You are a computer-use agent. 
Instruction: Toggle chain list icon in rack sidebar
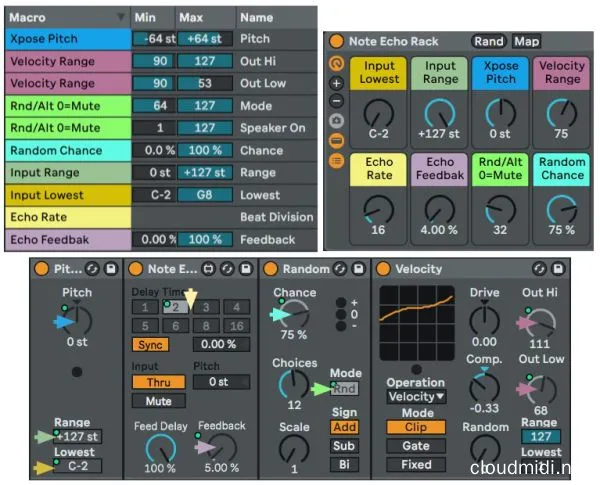(337, 160)
